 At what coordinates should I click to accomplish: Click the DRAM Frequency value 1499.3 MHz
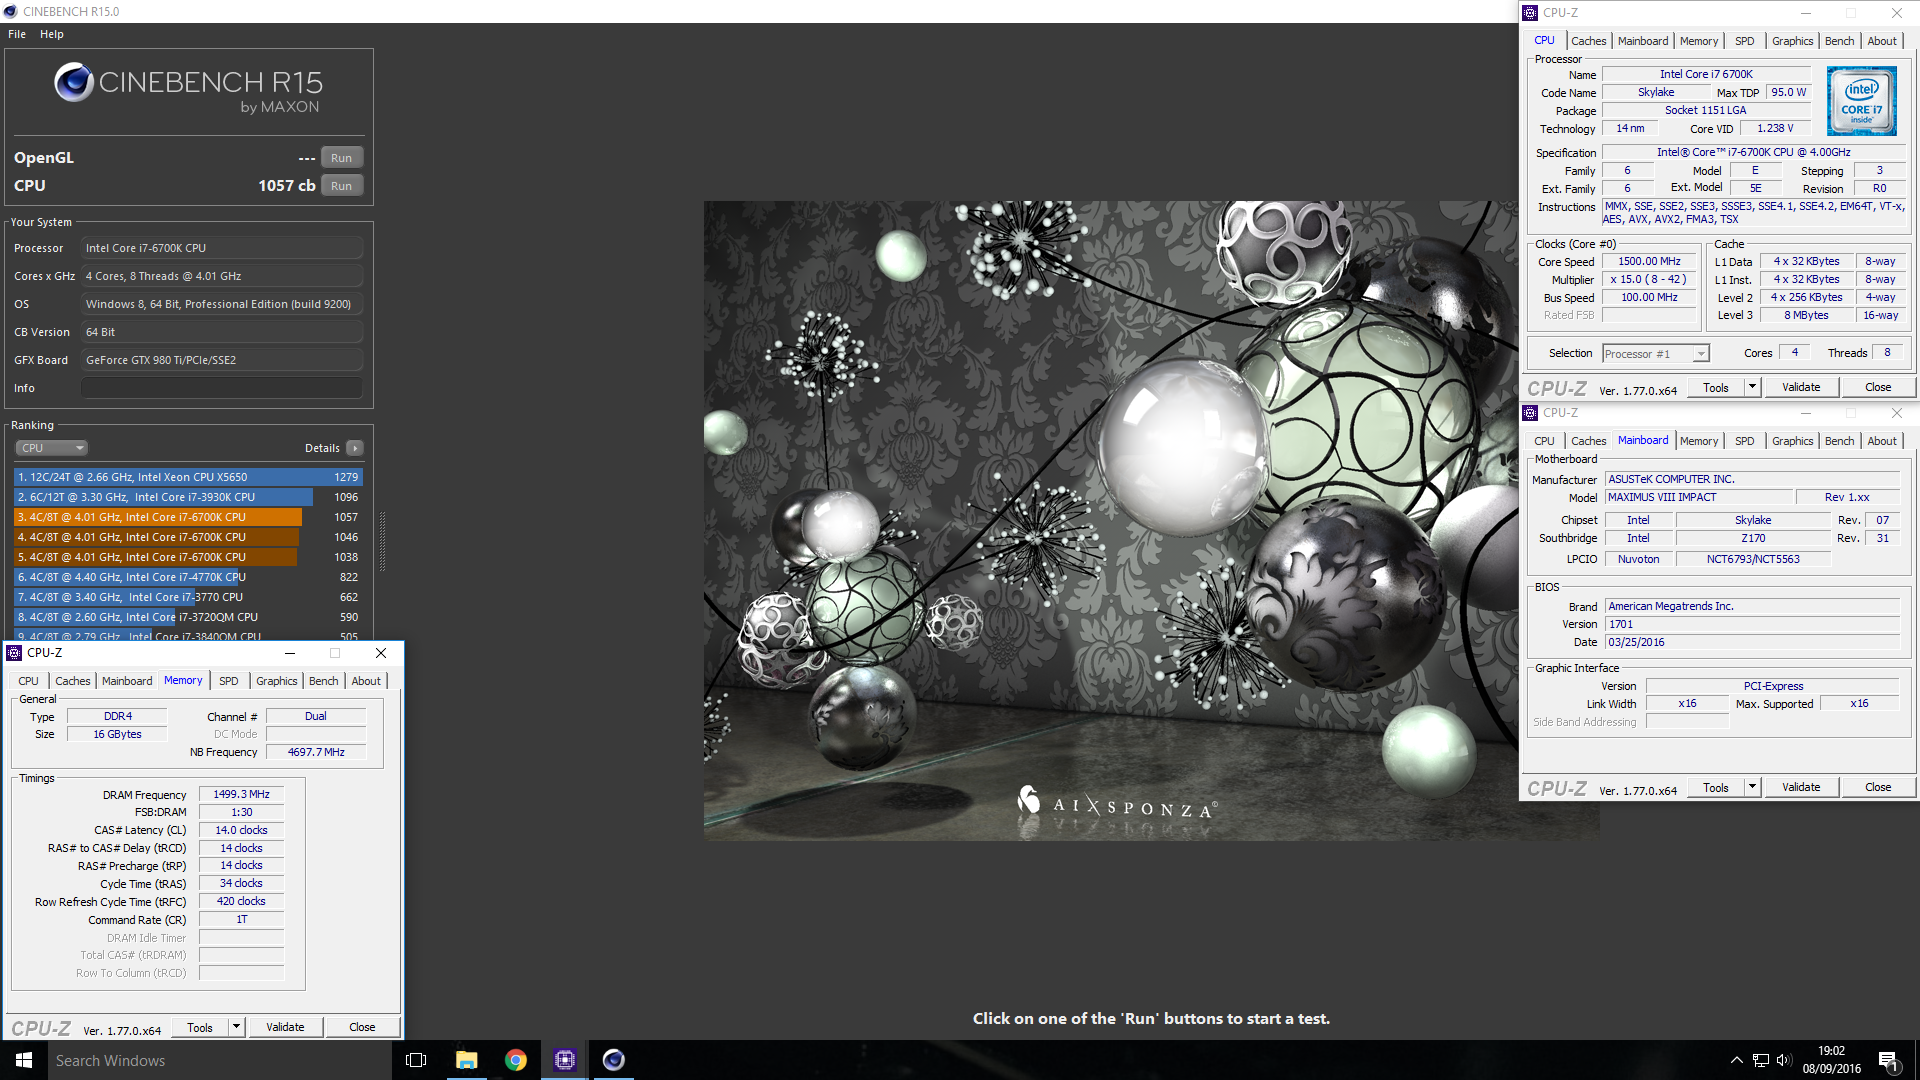(x=241, y=794)
